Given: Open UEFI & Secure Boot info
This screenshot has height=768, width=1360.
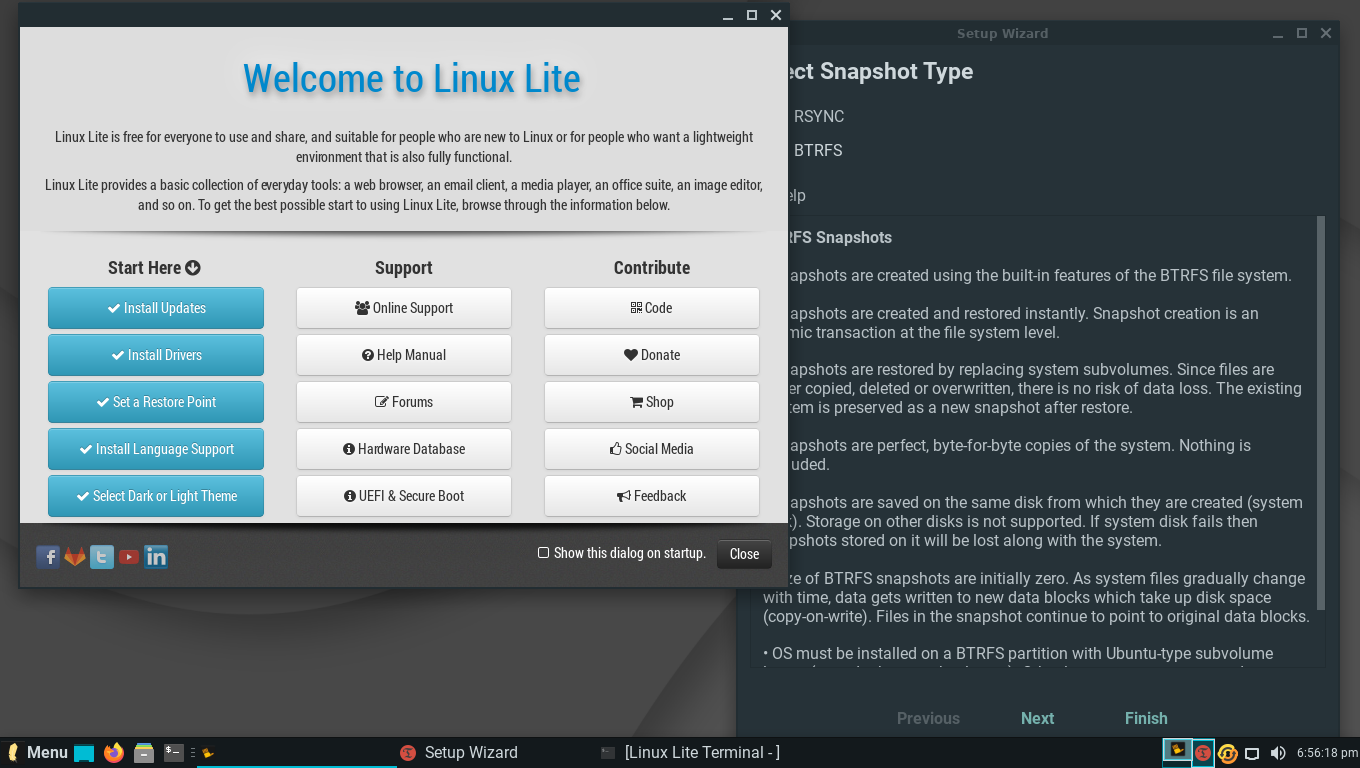Looking at the screenshot, I should point(404,496).
